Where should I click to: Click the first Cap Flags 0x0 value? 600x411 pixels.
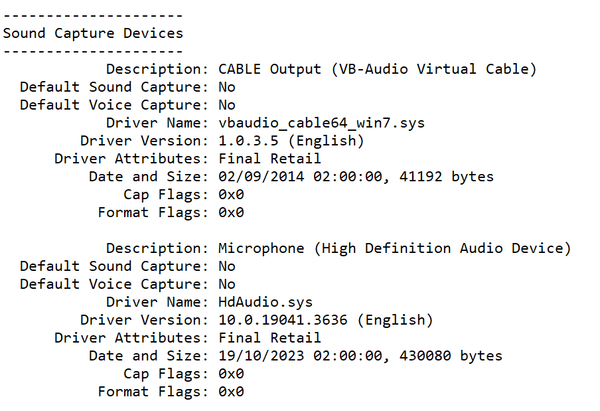pos(231,195)
